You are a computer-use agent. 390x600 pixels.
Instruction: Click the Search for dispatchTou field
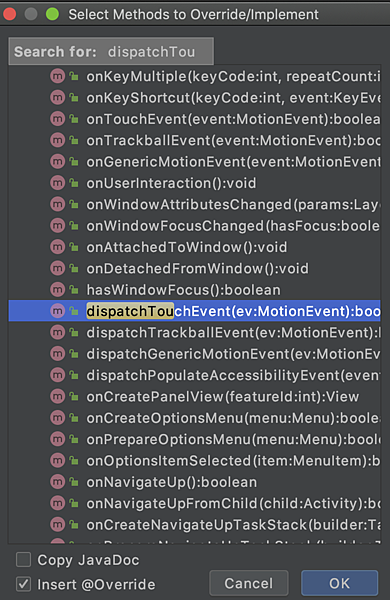pos(111,51)
